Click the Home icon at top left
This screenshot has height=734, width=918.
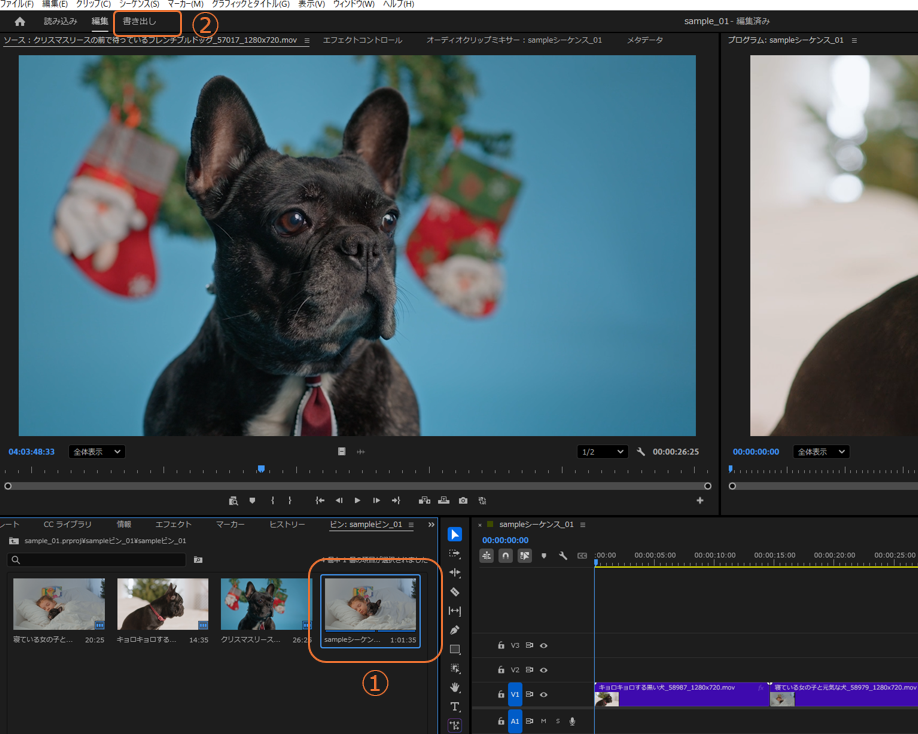[19, 22]
